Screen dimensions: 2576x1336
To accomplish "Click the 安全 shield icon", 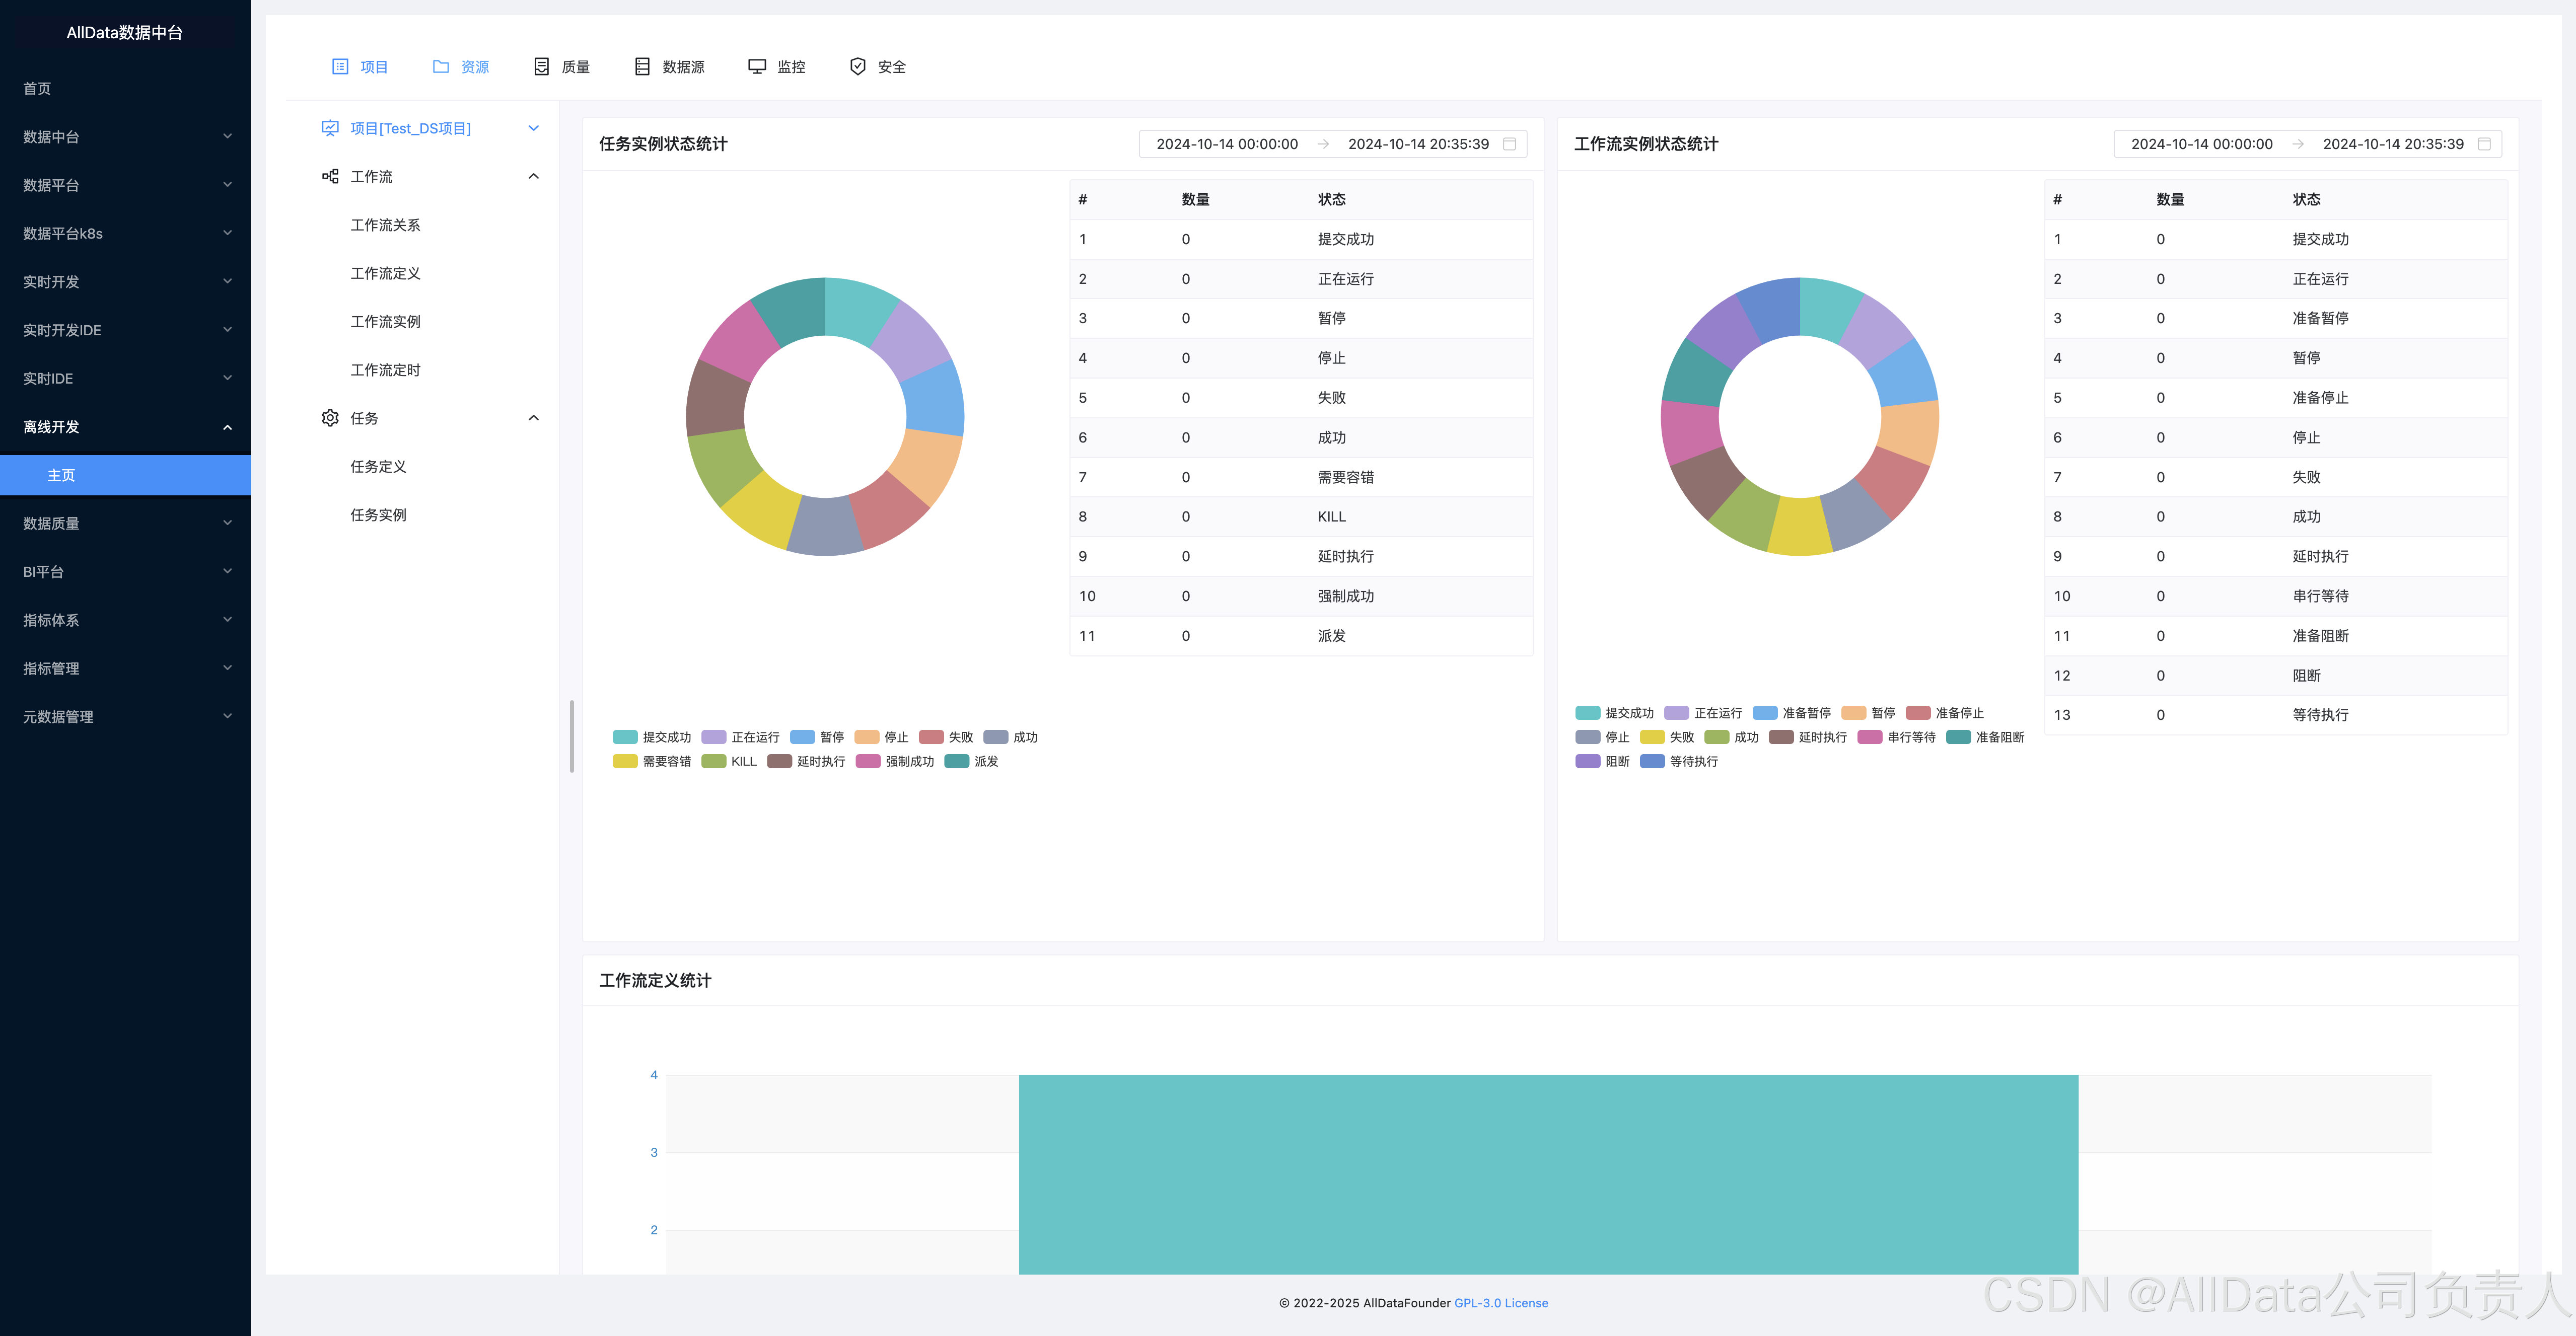I will [x=857, y=67].
